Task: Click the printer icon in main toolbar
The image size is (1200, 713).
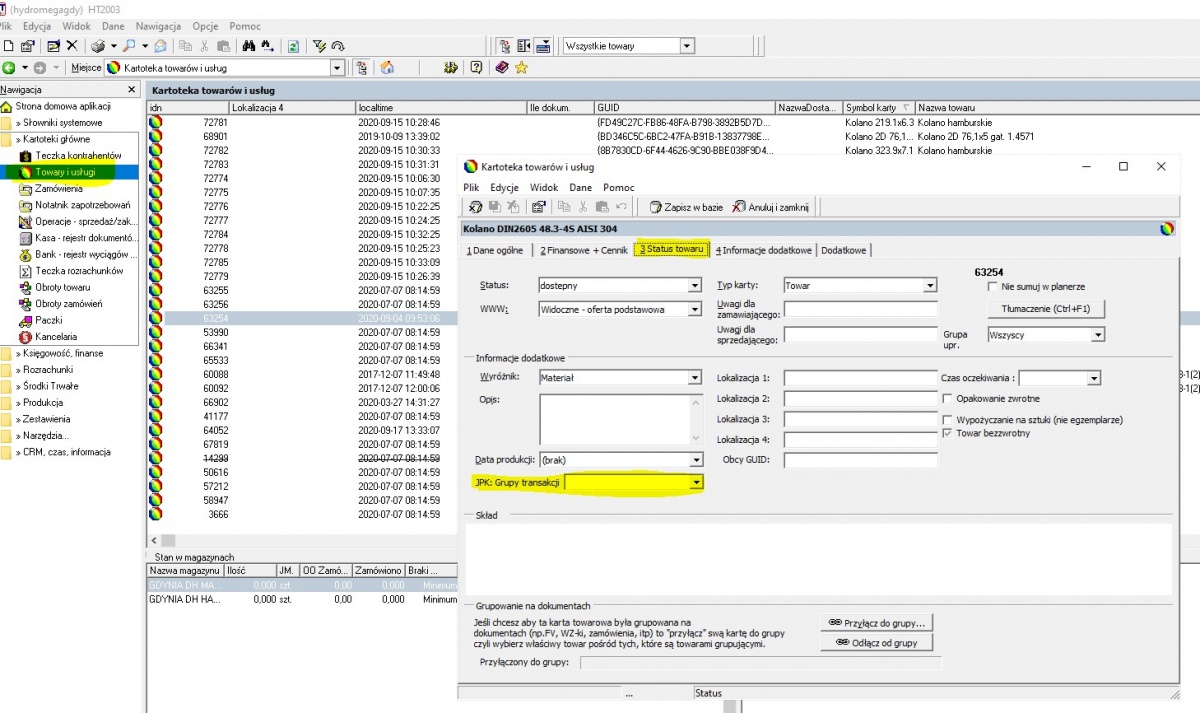Action: point(98,46)
